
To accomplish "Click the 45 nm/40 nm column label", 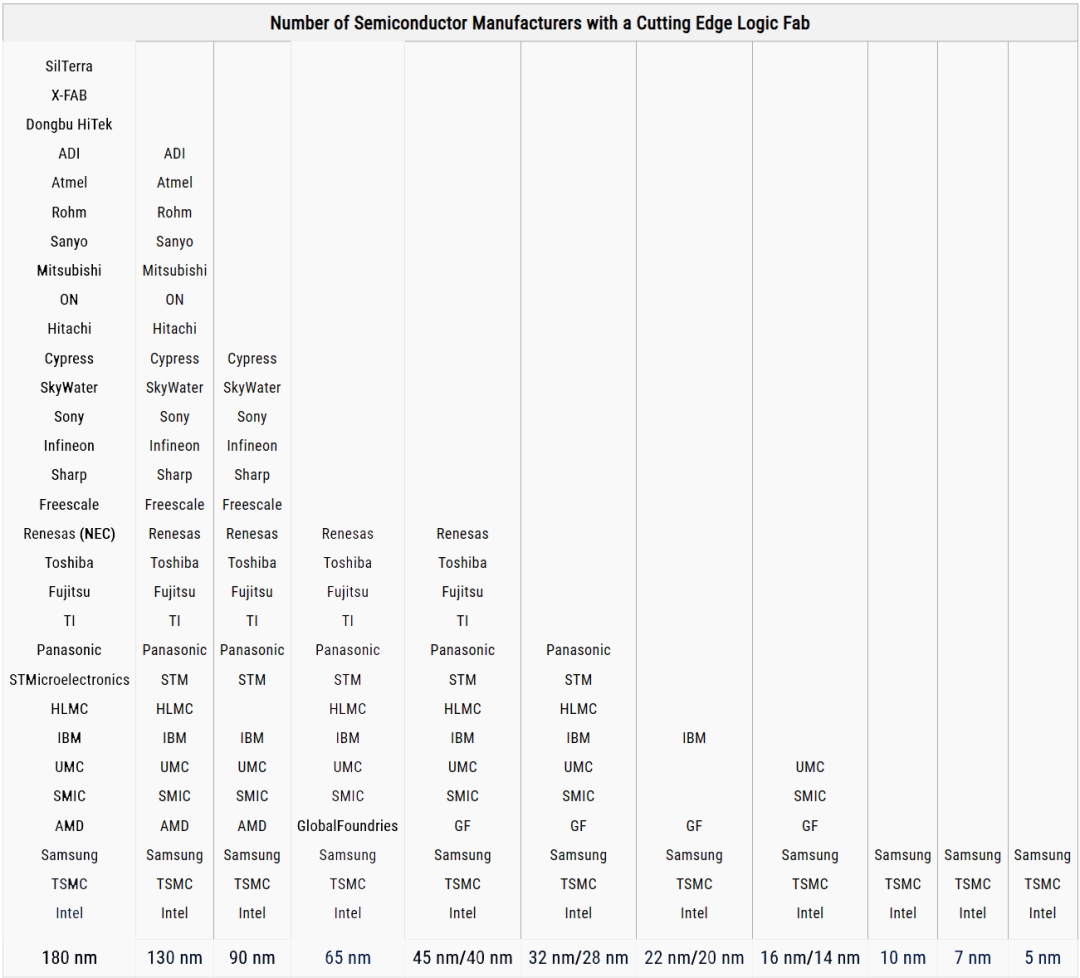I will (x=462, y=957).
